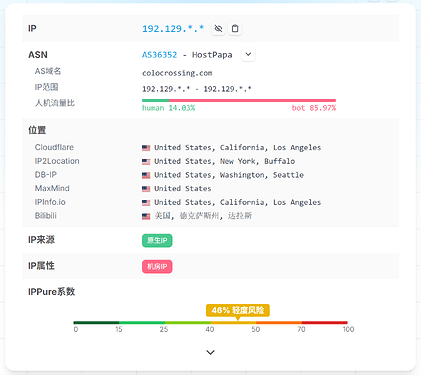Click the human 14.03% label
This screenshot has height=375, width=421.
169,108
